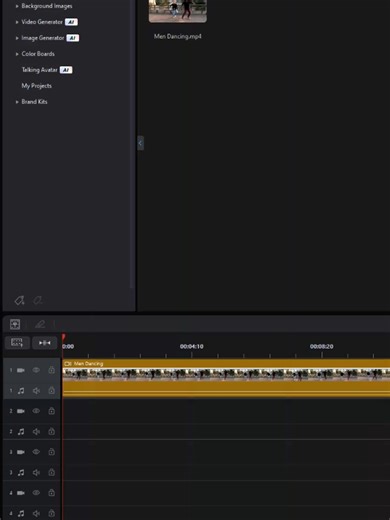Lock audio track 3

pos(51,472)
